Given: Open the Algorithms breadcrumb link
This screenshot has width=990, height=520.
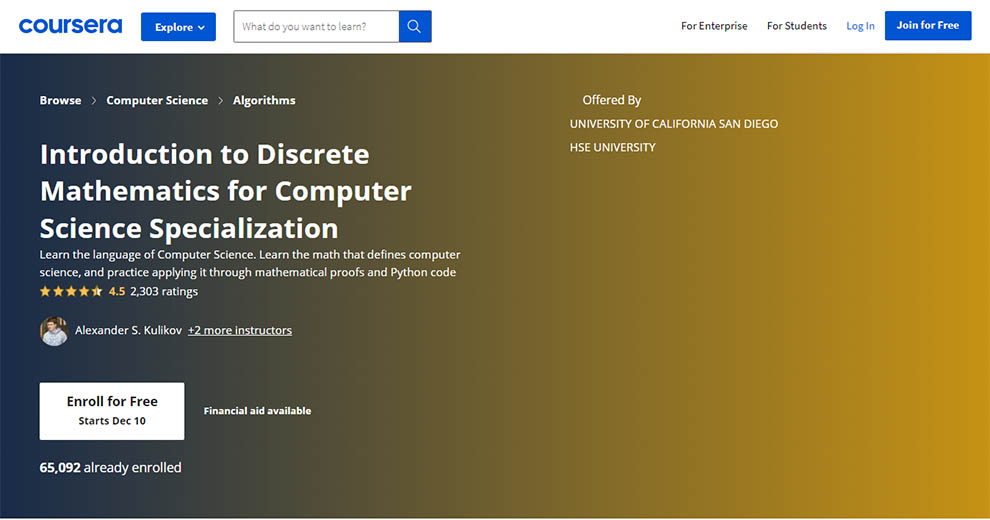Looking at the screenshot, I should (264, 101).
